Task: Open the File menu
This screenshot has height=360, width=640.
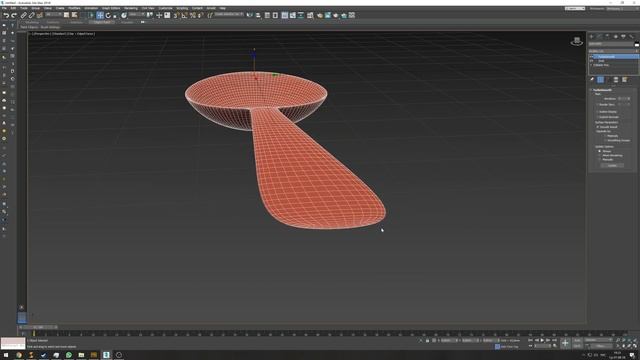Action: [4, 8]
